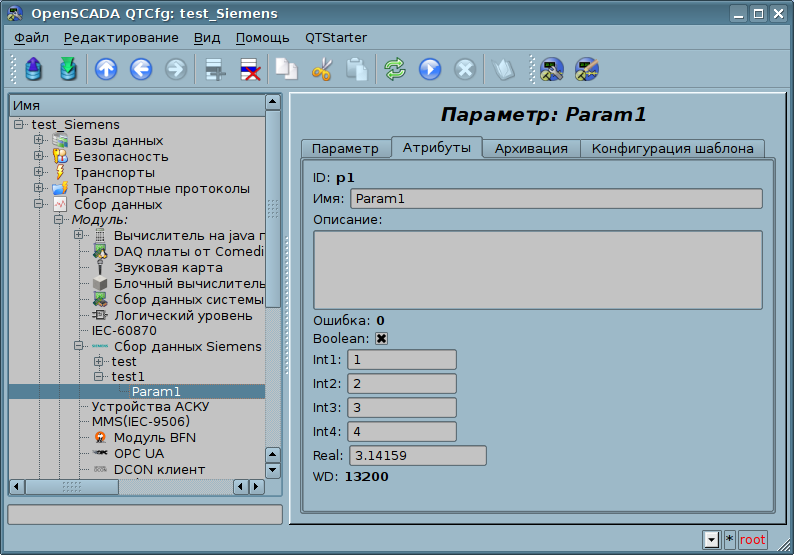794x555 pixels.
Task: Click the tree's horizontal scrollbar handle
Action: coord(70,486)
